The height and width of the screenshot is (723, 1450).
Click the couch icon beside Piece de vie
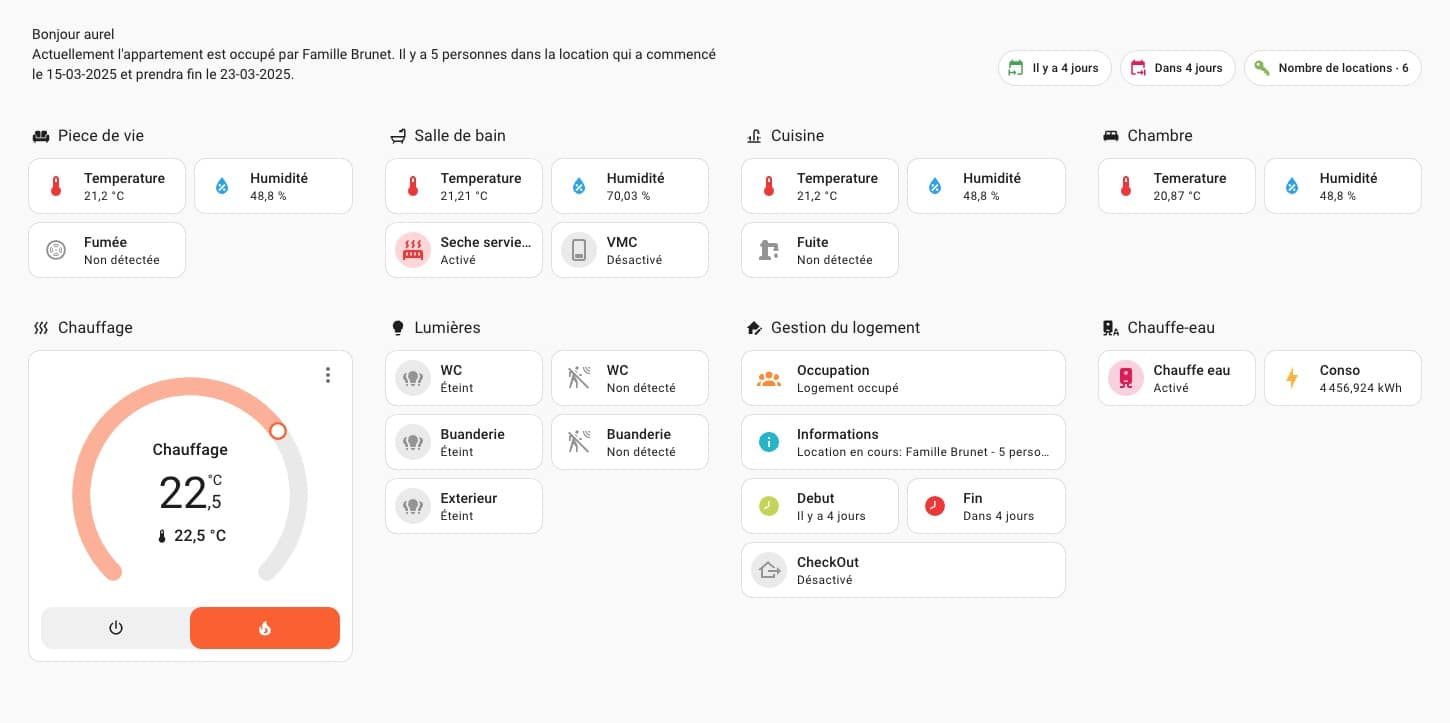pos(41,136)
